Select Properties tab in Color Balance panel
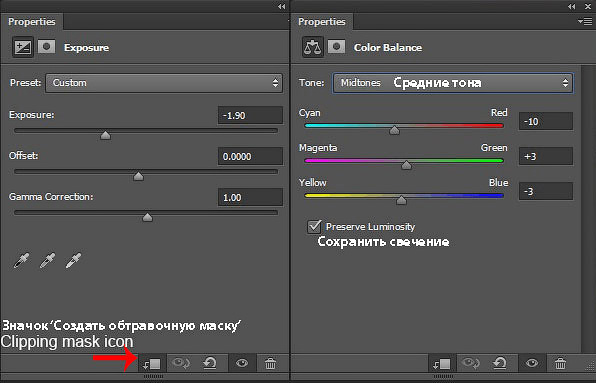Screen dimensions: 596x383 click(x=322, y=22)
